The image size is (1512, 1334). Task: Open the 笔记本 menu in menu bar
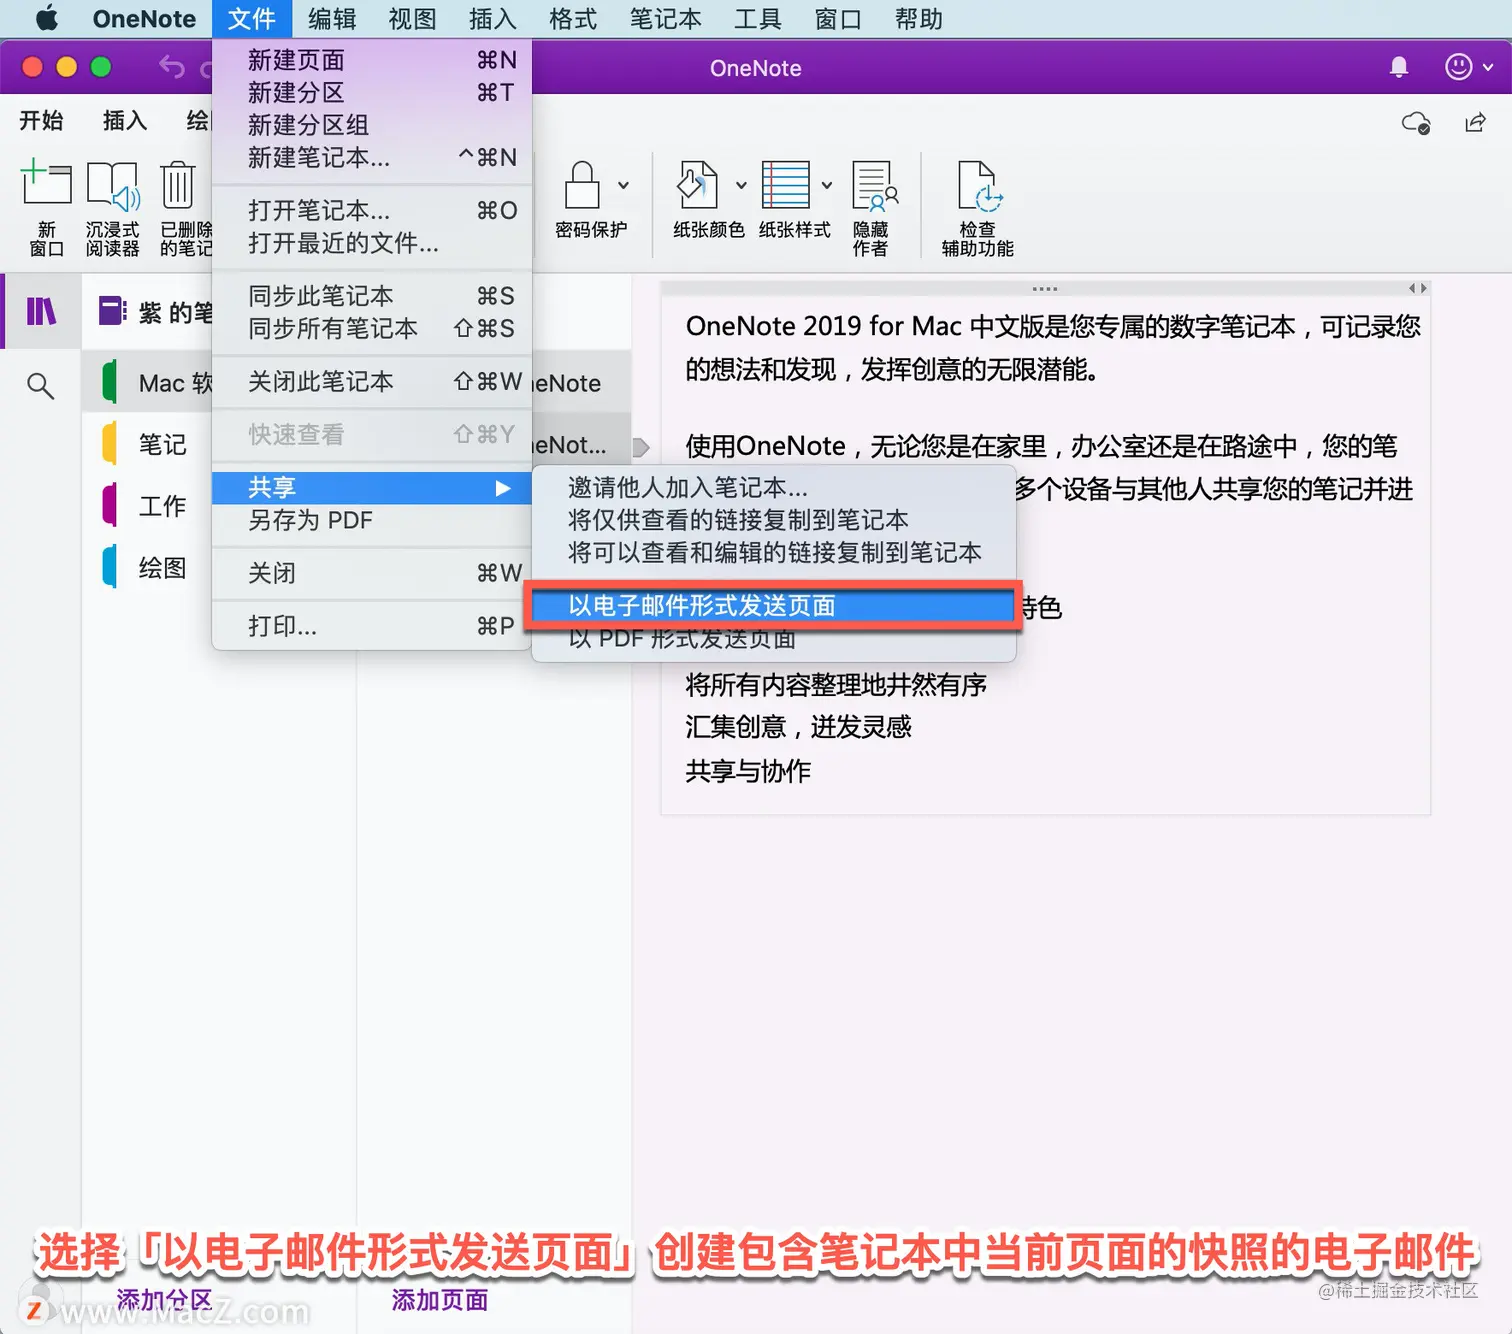665,18
